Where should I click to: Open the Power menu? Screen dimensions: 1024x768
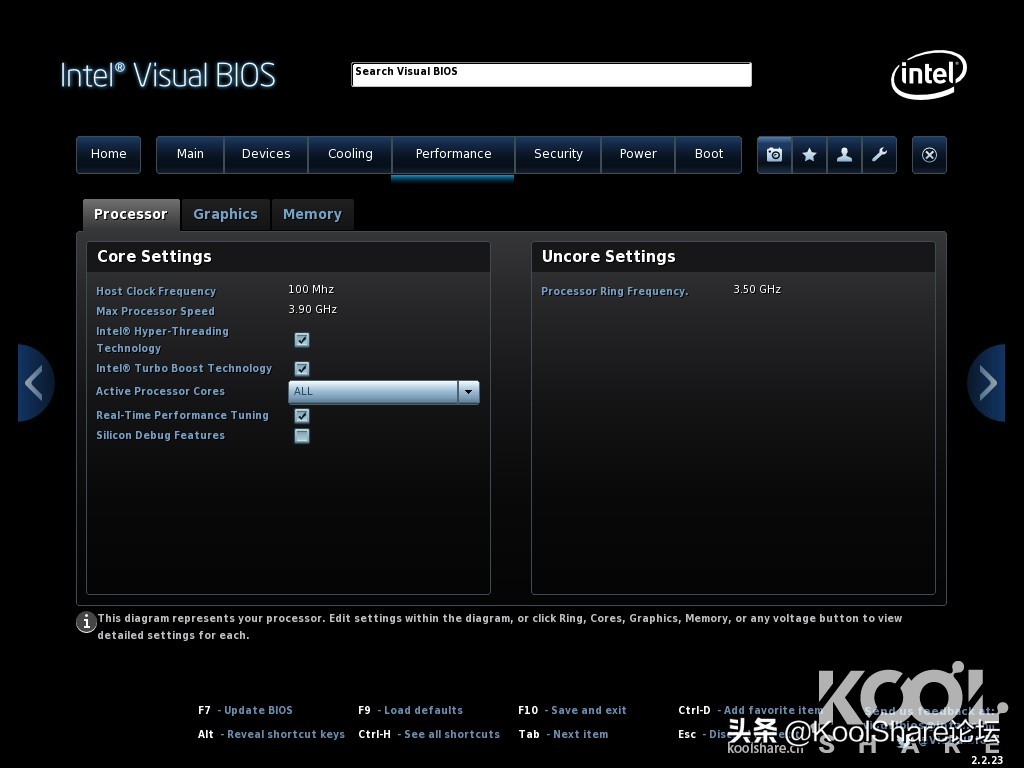point(638,154)
